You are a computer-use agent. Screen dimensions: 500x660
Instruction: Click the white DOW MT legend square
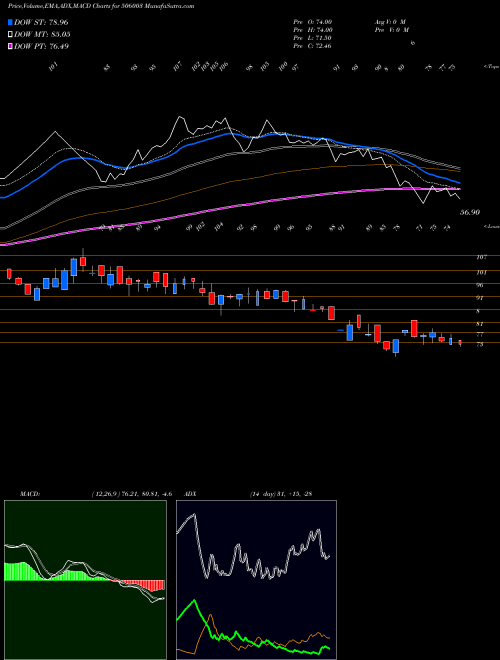[10, 35]
